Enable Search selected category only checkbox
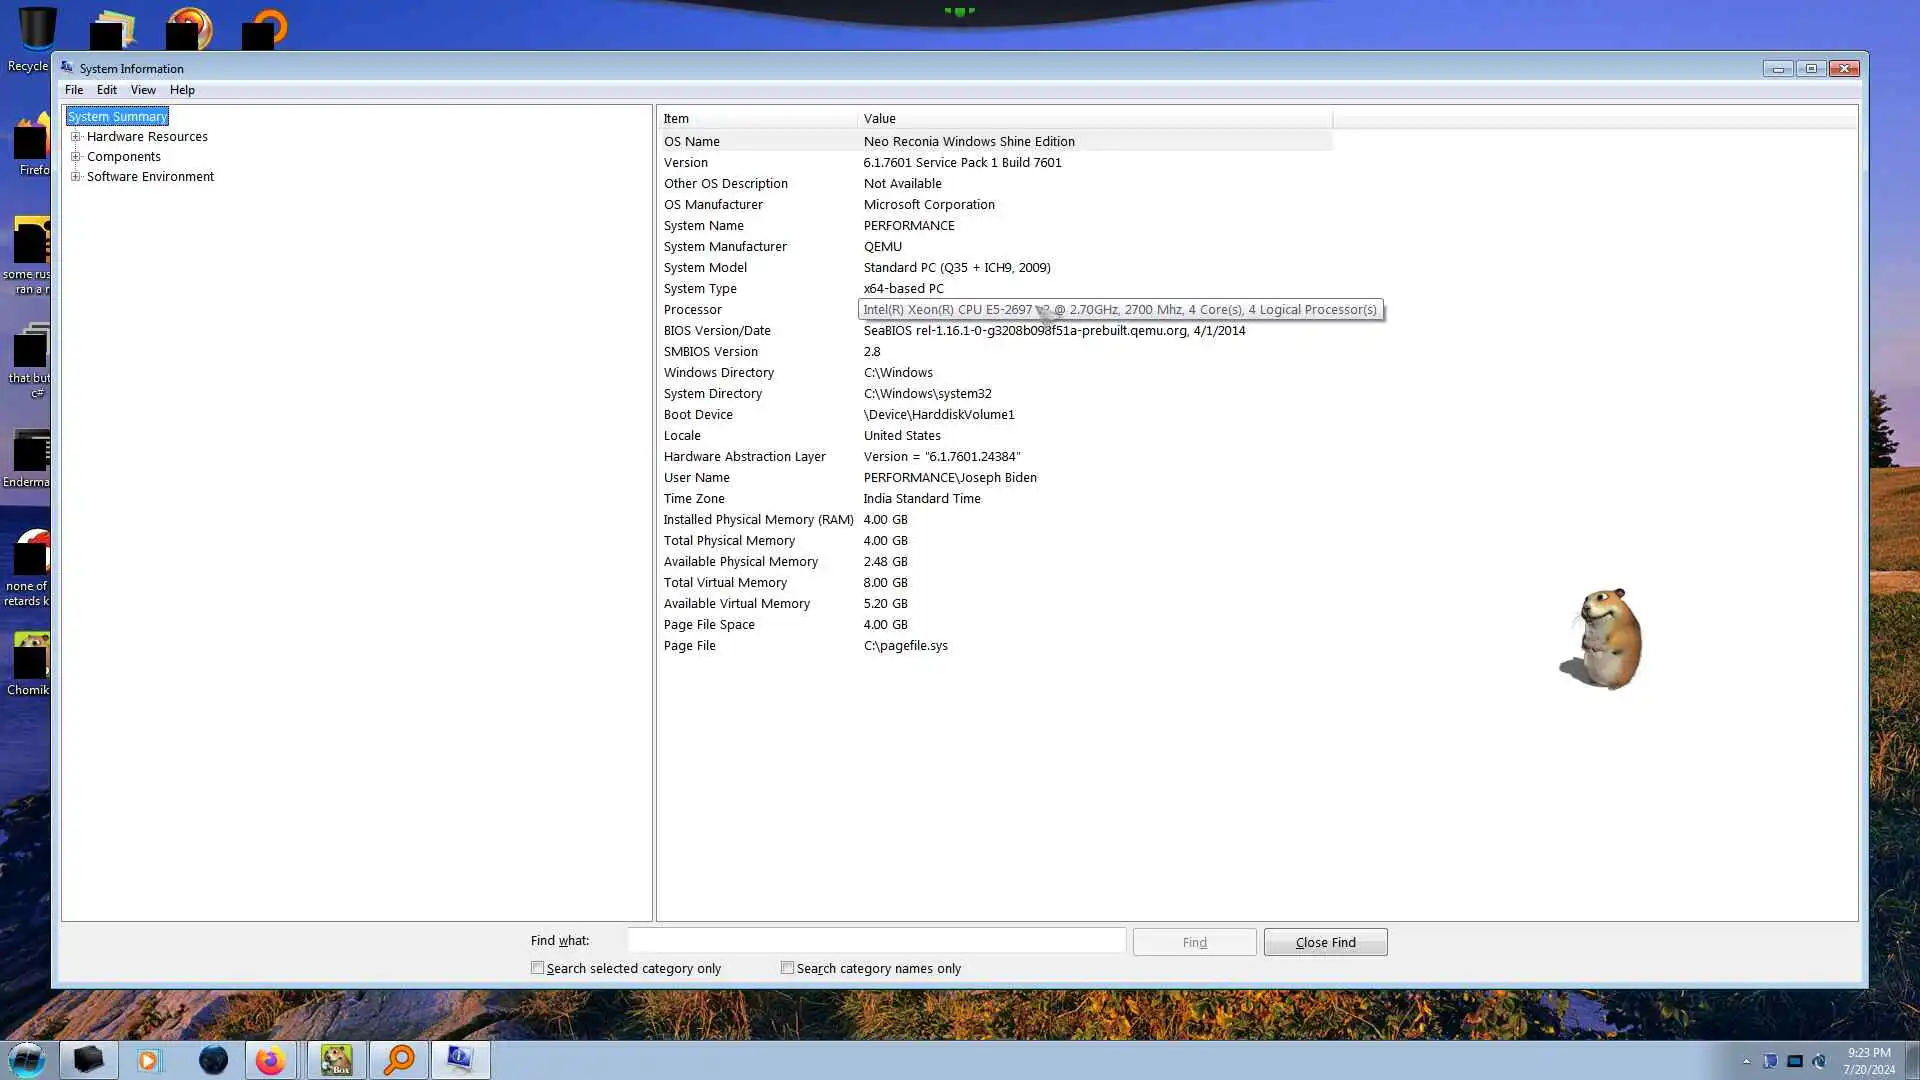This screenshot has width=1920, height=1080. click(538, 968)
